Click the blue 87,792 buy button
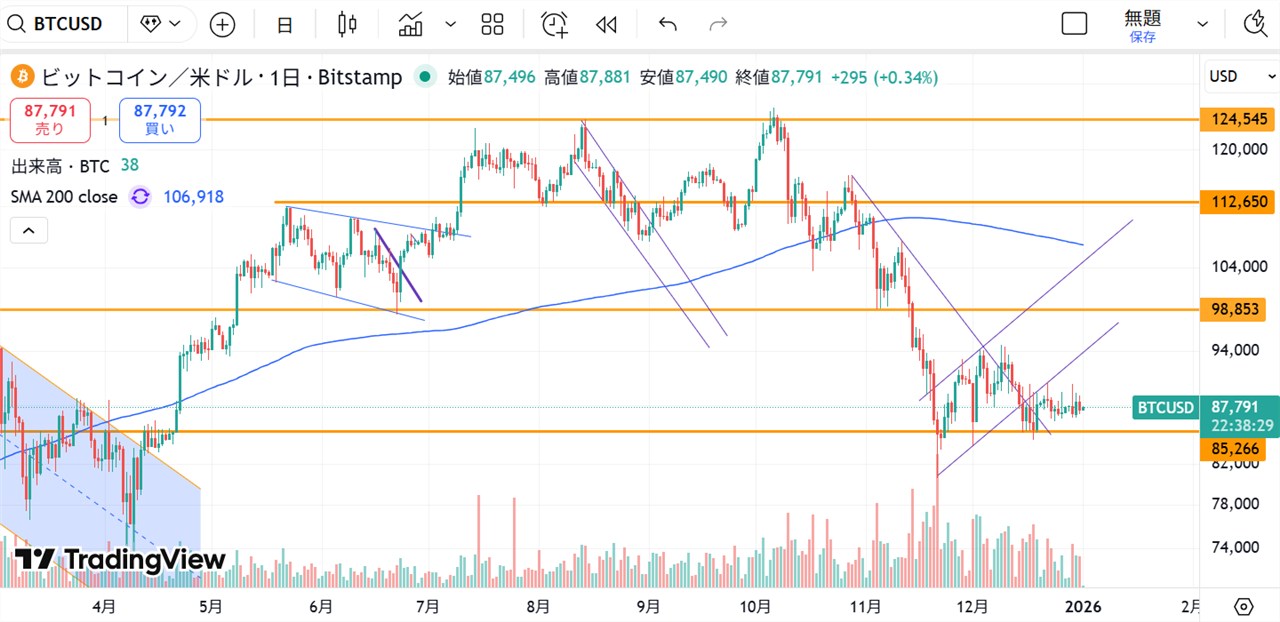 point(160,120)
